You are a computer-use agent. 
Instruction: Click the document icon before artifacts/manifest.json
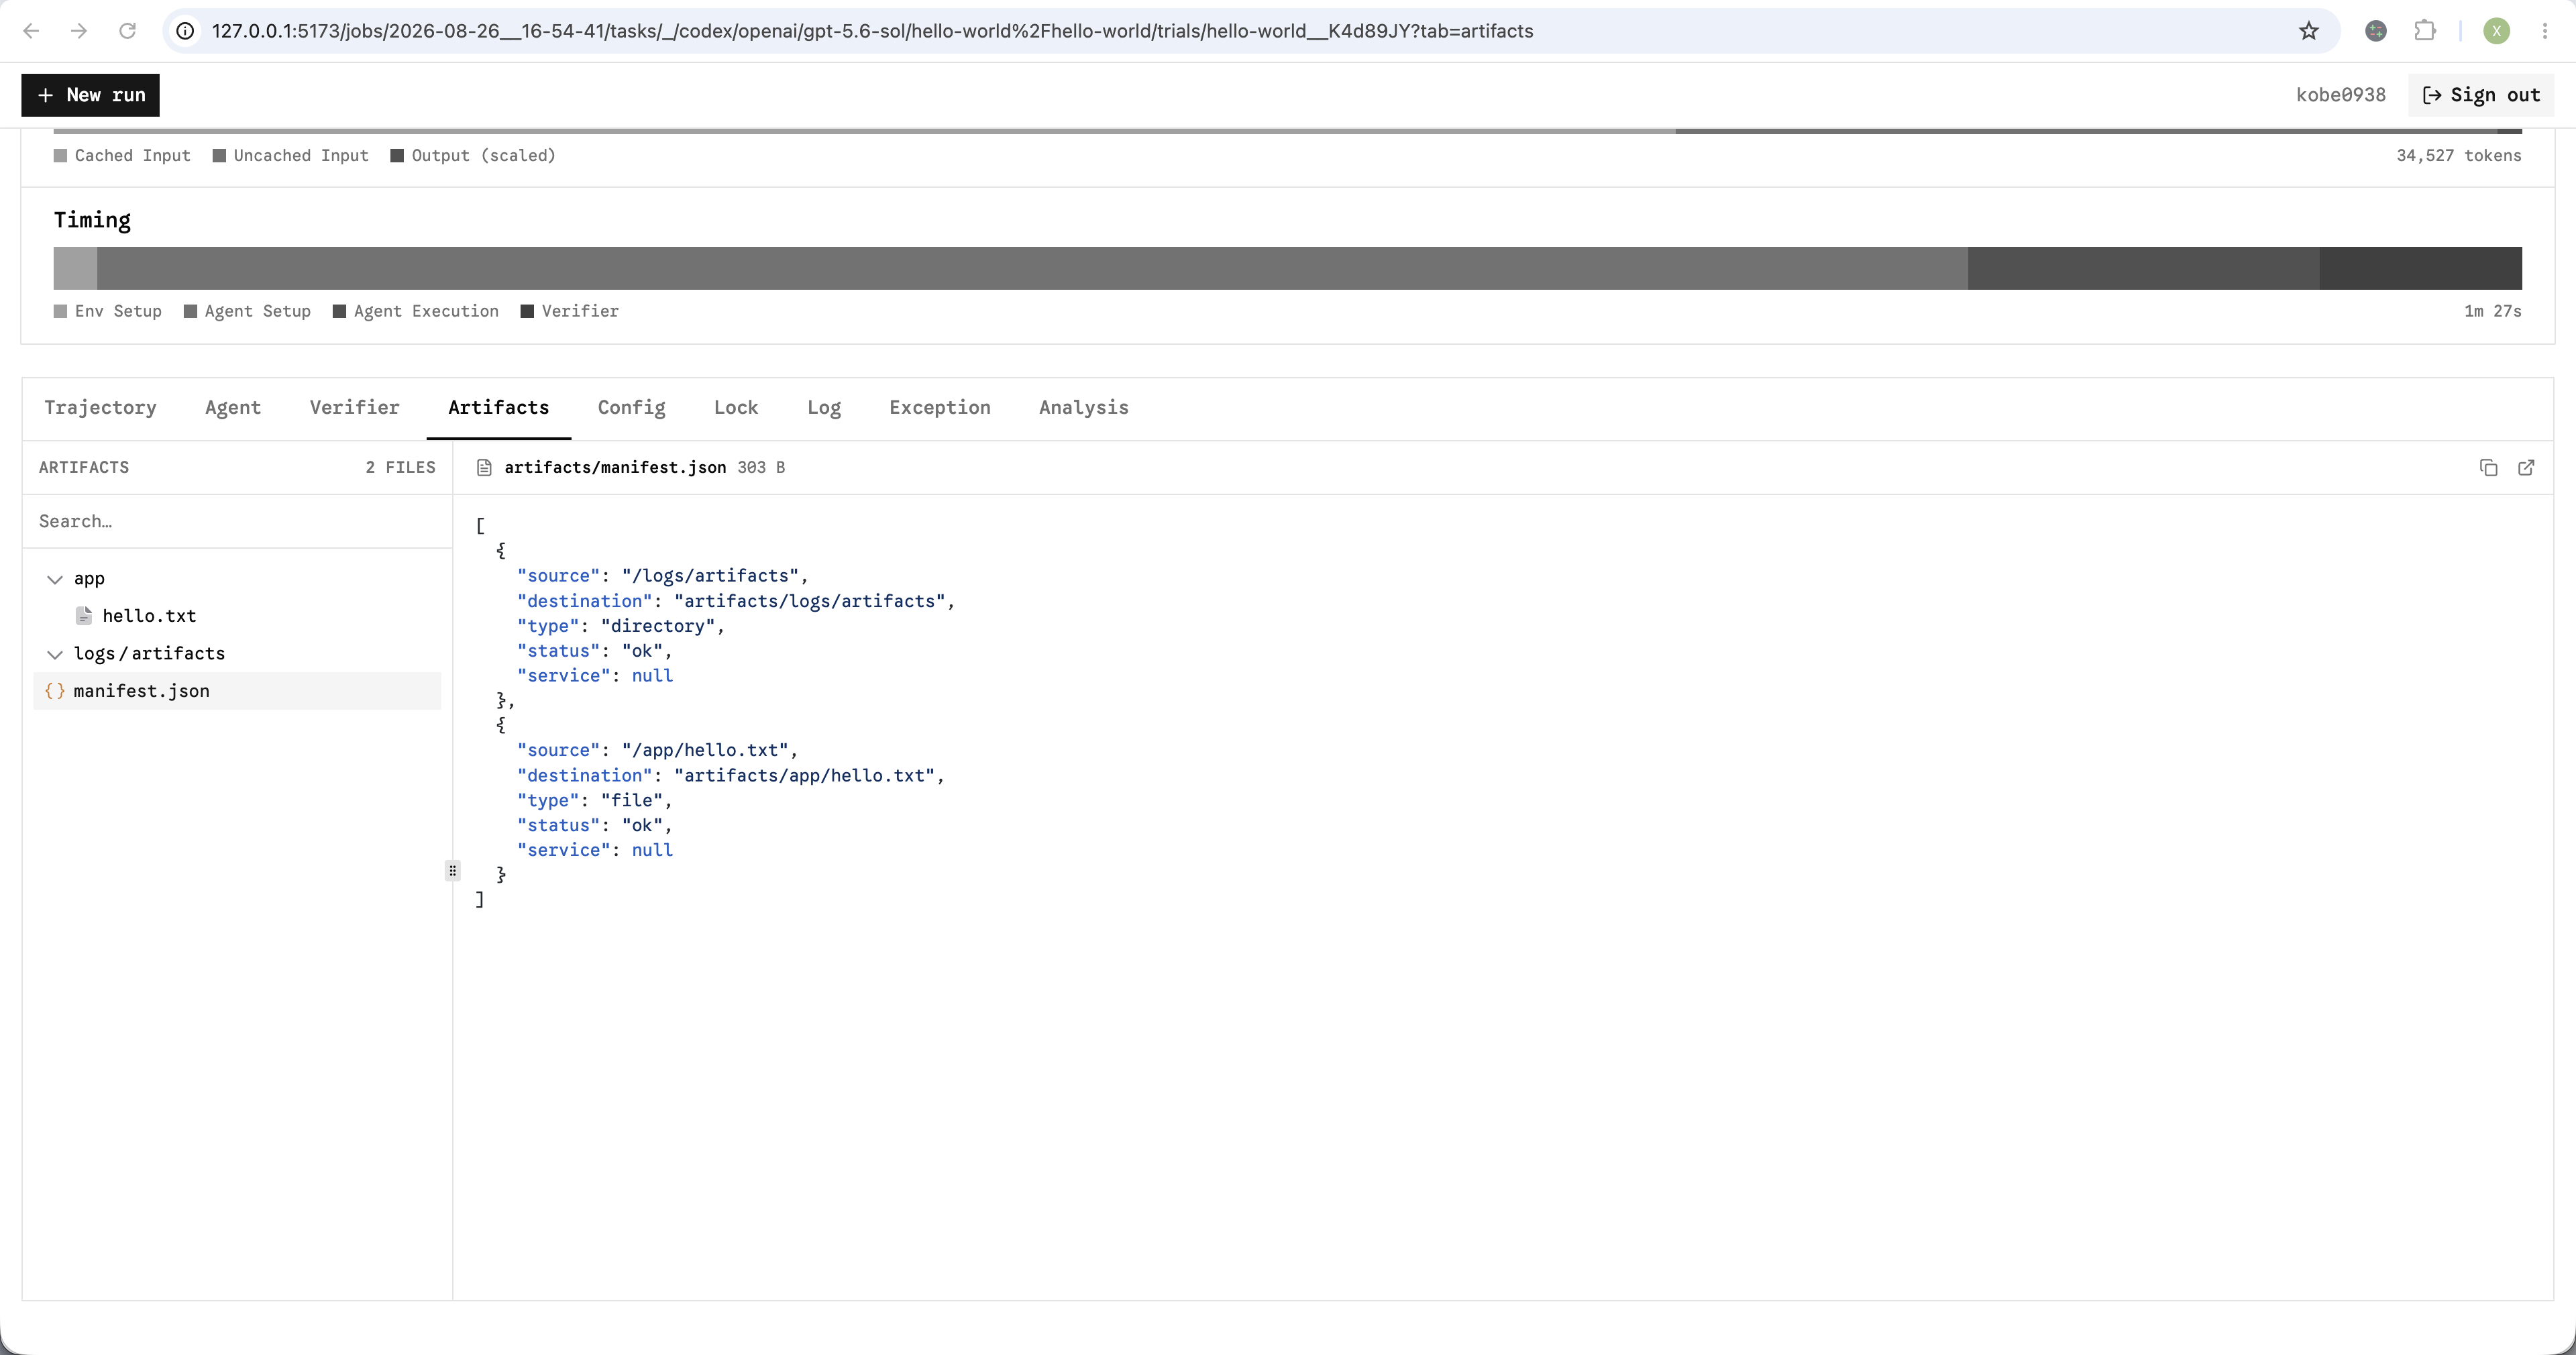tap(484, 468)
